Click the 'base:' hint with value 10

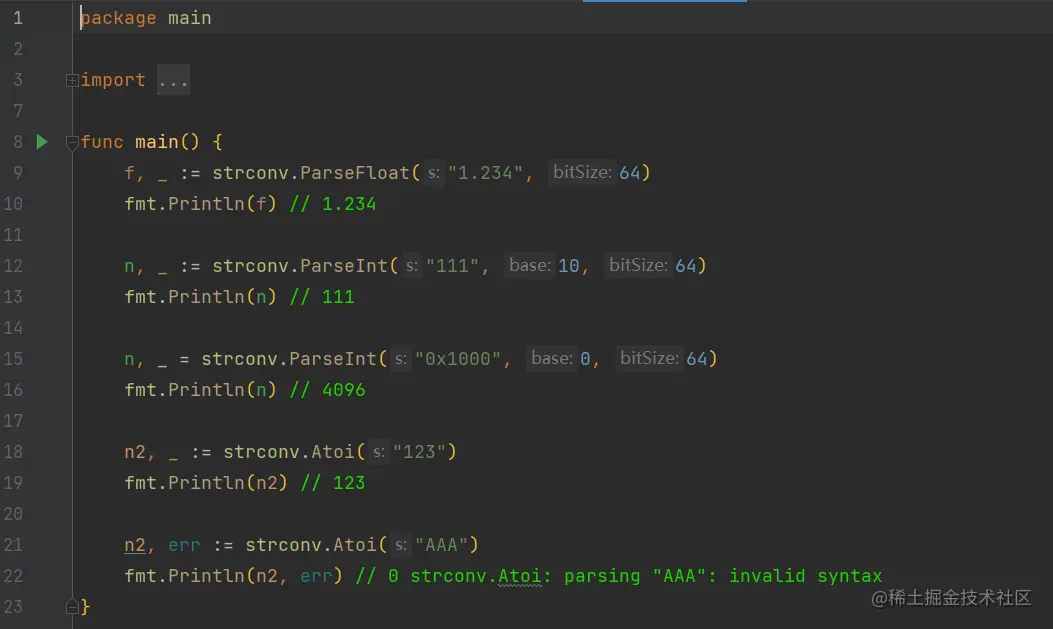click(529, 266)
